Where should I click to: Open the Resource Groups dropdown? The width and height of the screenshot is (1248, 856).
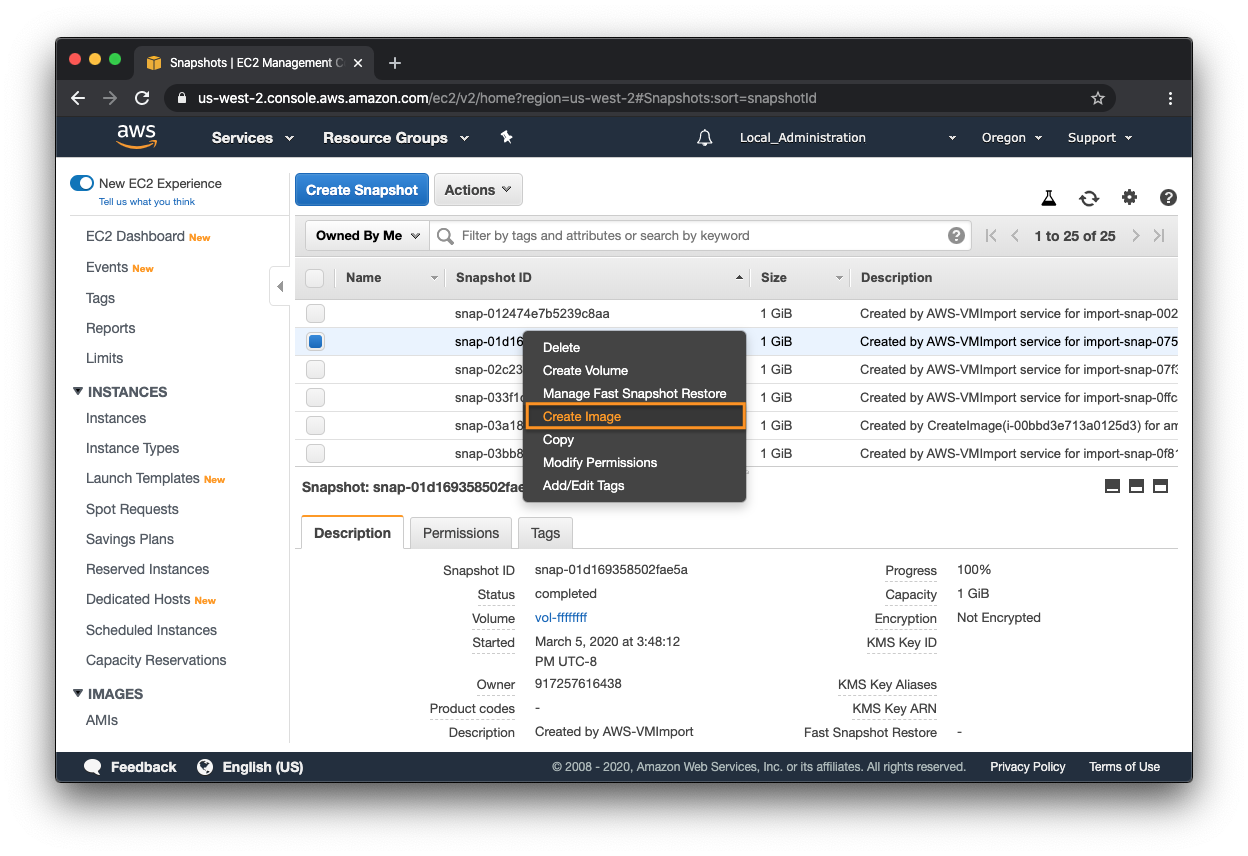pos(396,138)
